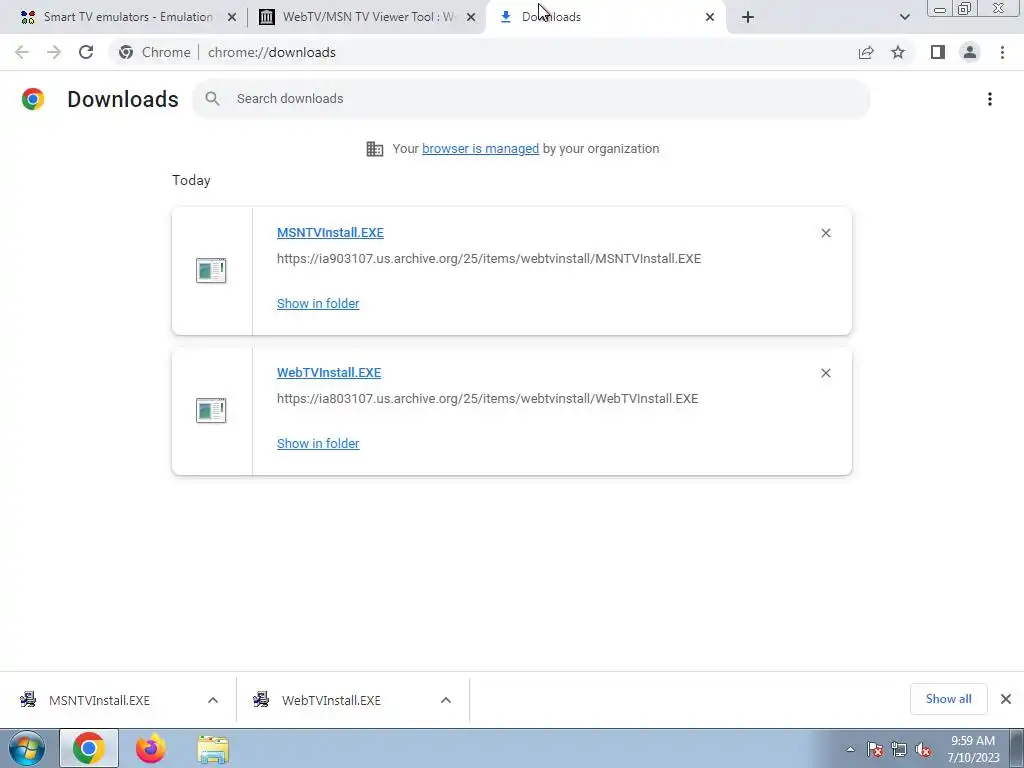Screen dimensions: 1024x768
Task: Open Firefox from the taskbar
Action: pos(151,749)
